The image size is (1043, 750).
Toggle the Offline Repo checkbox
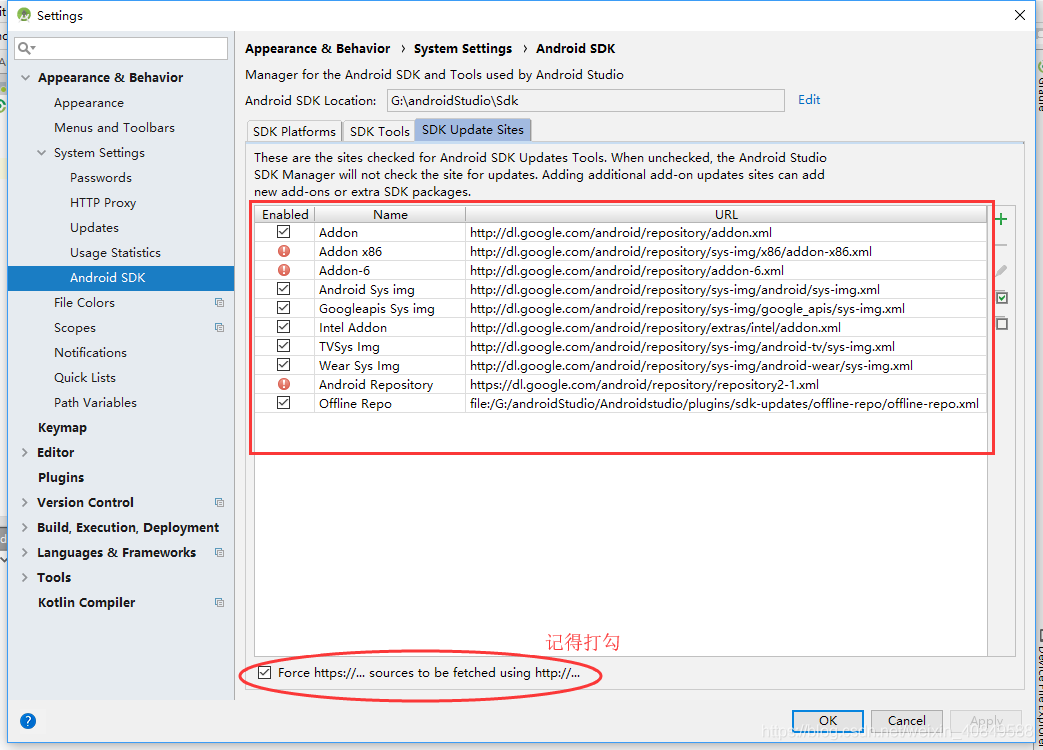[284, 403]
